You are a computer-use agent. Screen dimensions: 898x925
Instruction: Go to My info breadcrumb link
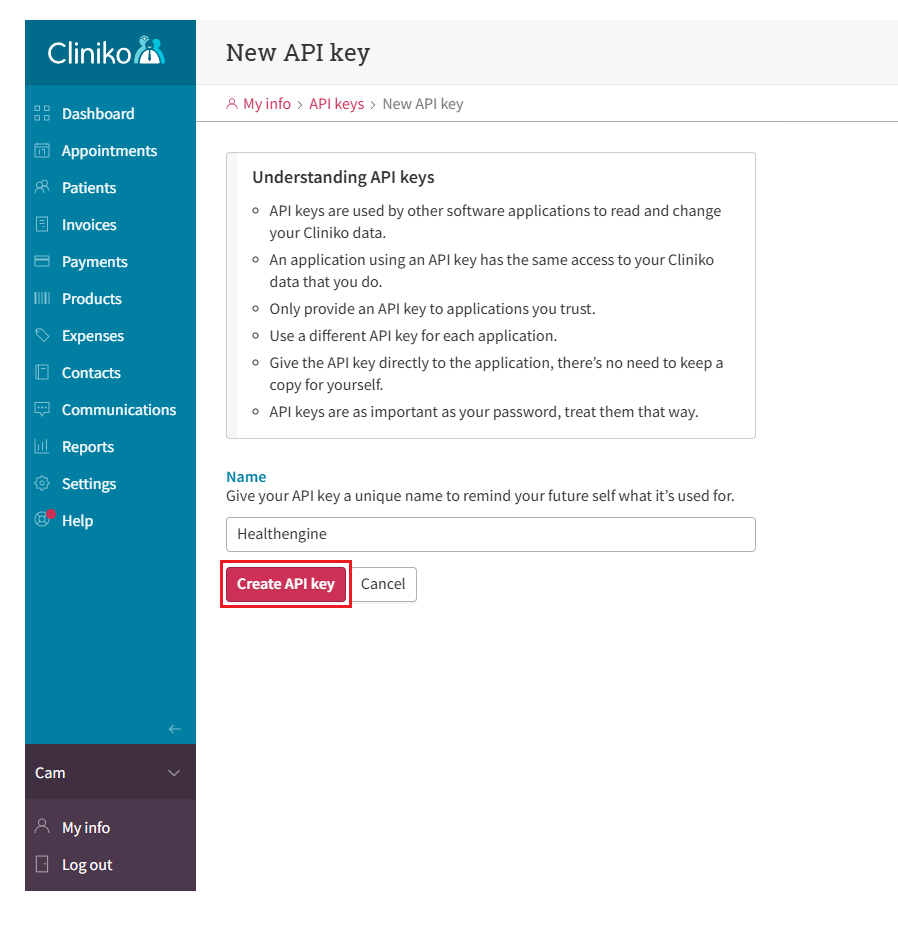click(266, 104)
